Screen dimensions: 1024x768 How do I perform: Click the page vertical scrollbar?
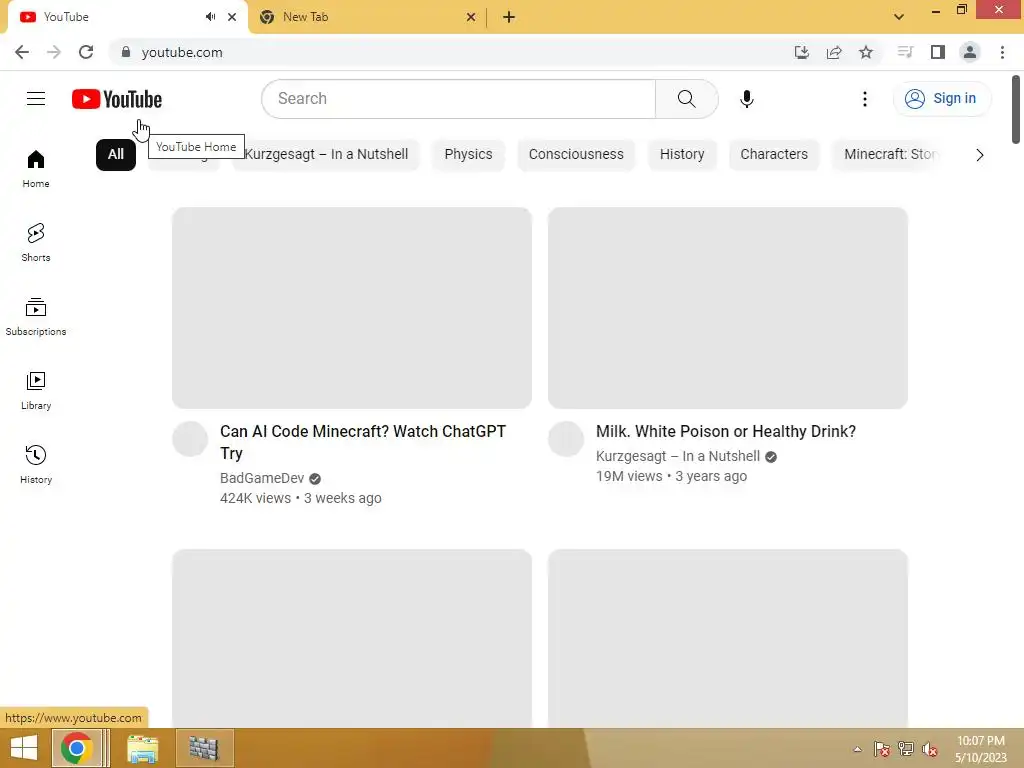(1016, 109)
